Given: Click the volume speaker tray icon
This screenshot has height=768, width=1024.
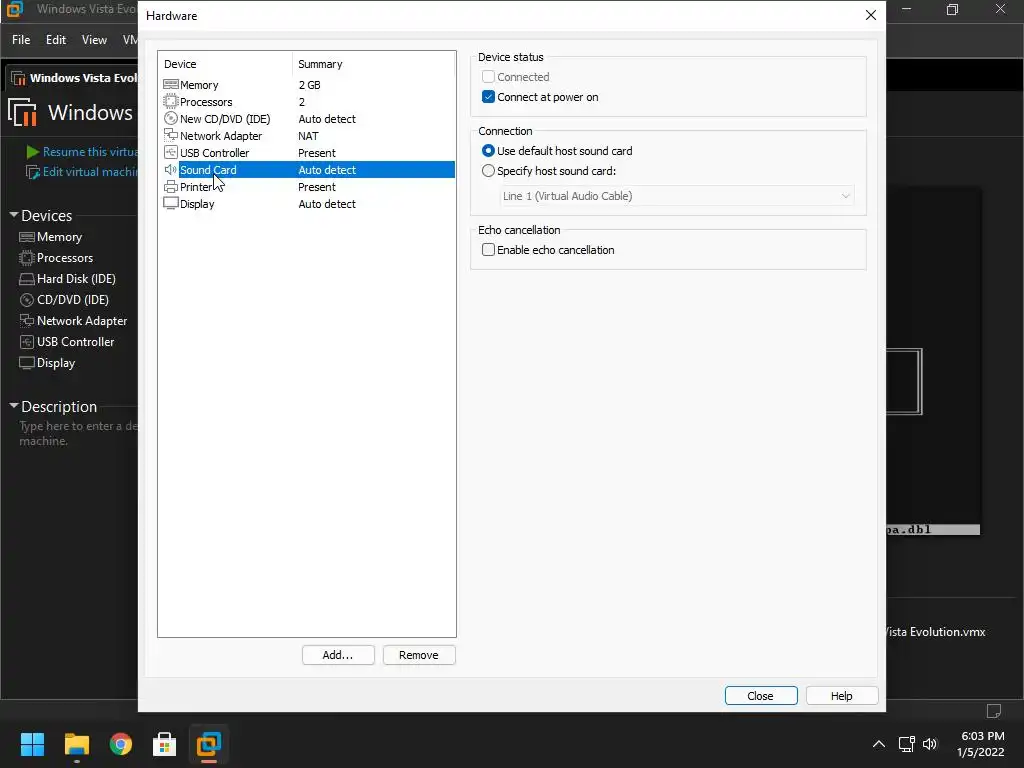Looking at the screenshot, I should [929, 744].
